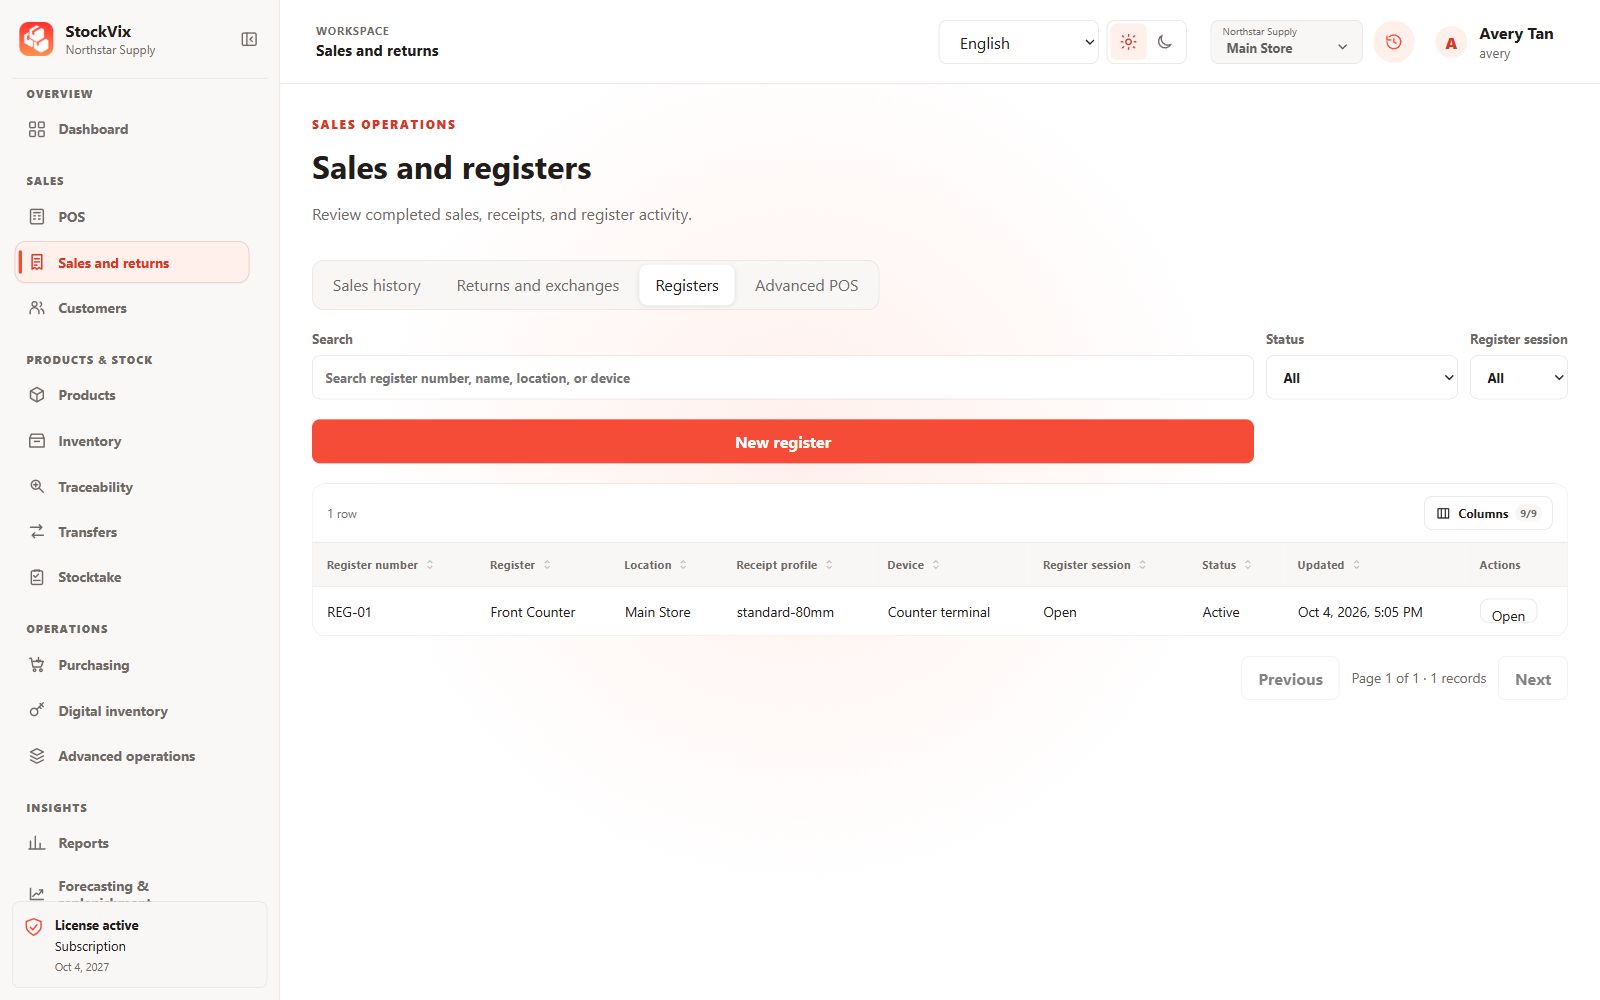1600x1000 pixels.
Task: Switch to Advanced POS tab
Action: 807,286
